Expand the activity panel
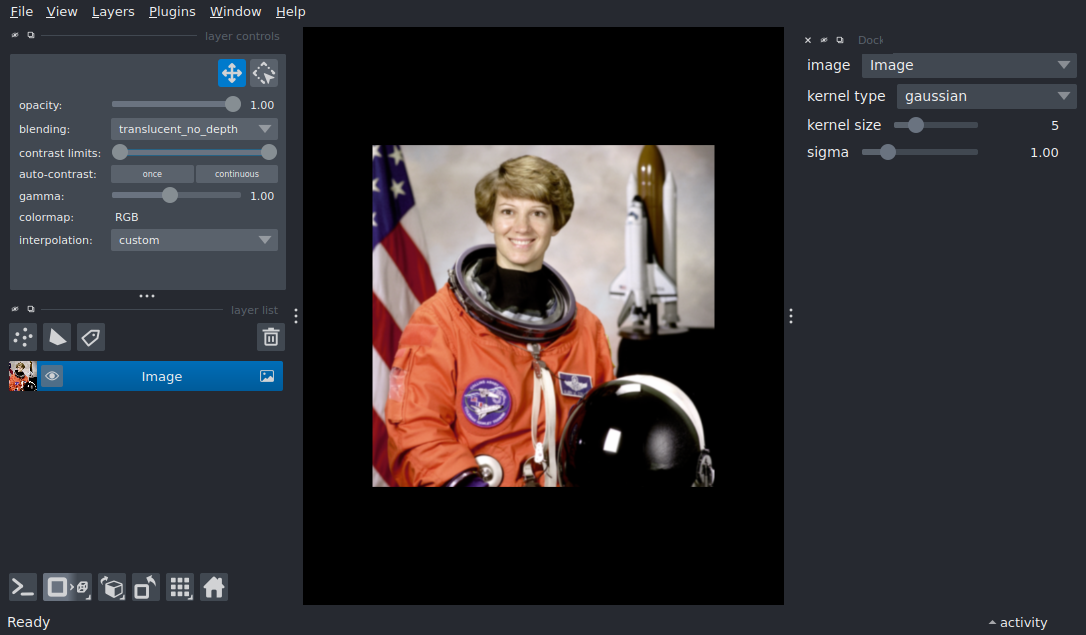Viewport: 1086px width, 635px height. point(1017,622)
